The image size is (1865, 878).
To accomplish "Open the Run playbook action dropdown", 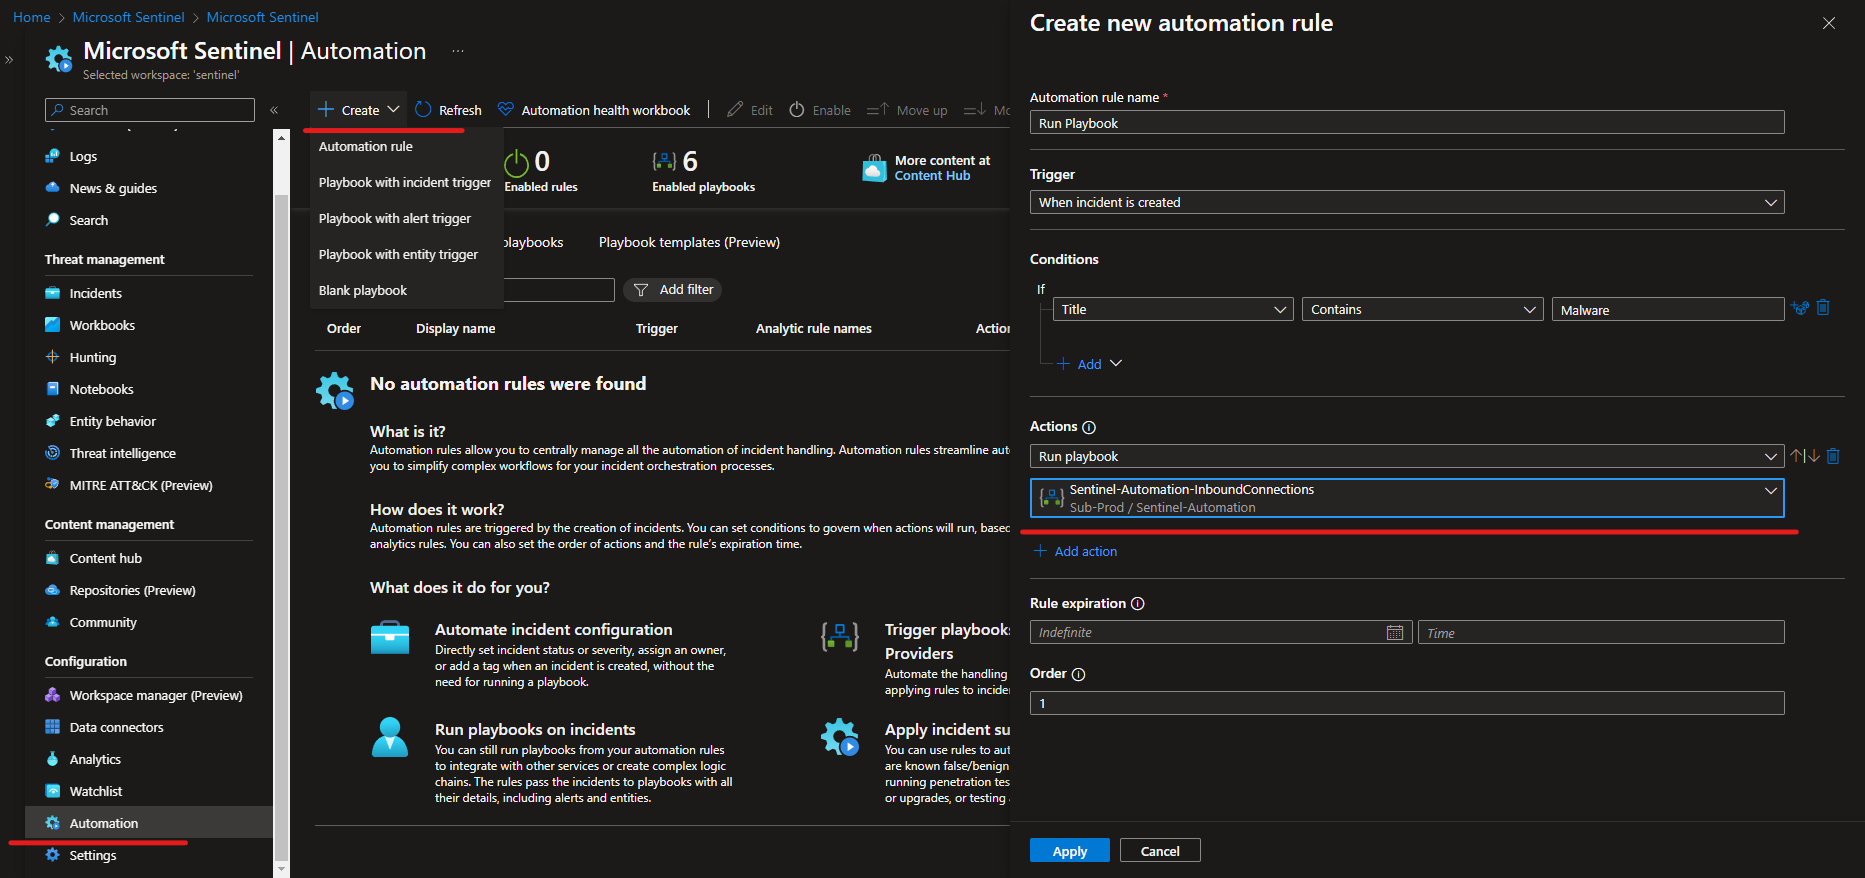I will 1407,456.
